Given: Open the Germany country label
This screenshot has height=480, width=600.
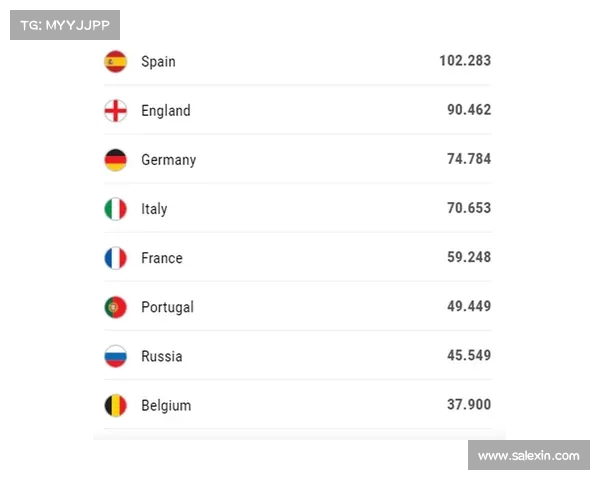Looking at the screenshot, I should click(168, 160).
